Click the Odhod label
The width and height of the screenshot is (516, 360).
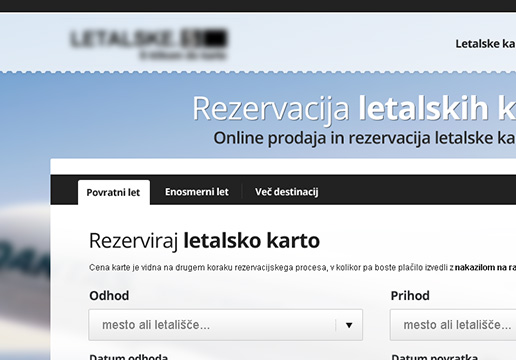tap(109, 296)
